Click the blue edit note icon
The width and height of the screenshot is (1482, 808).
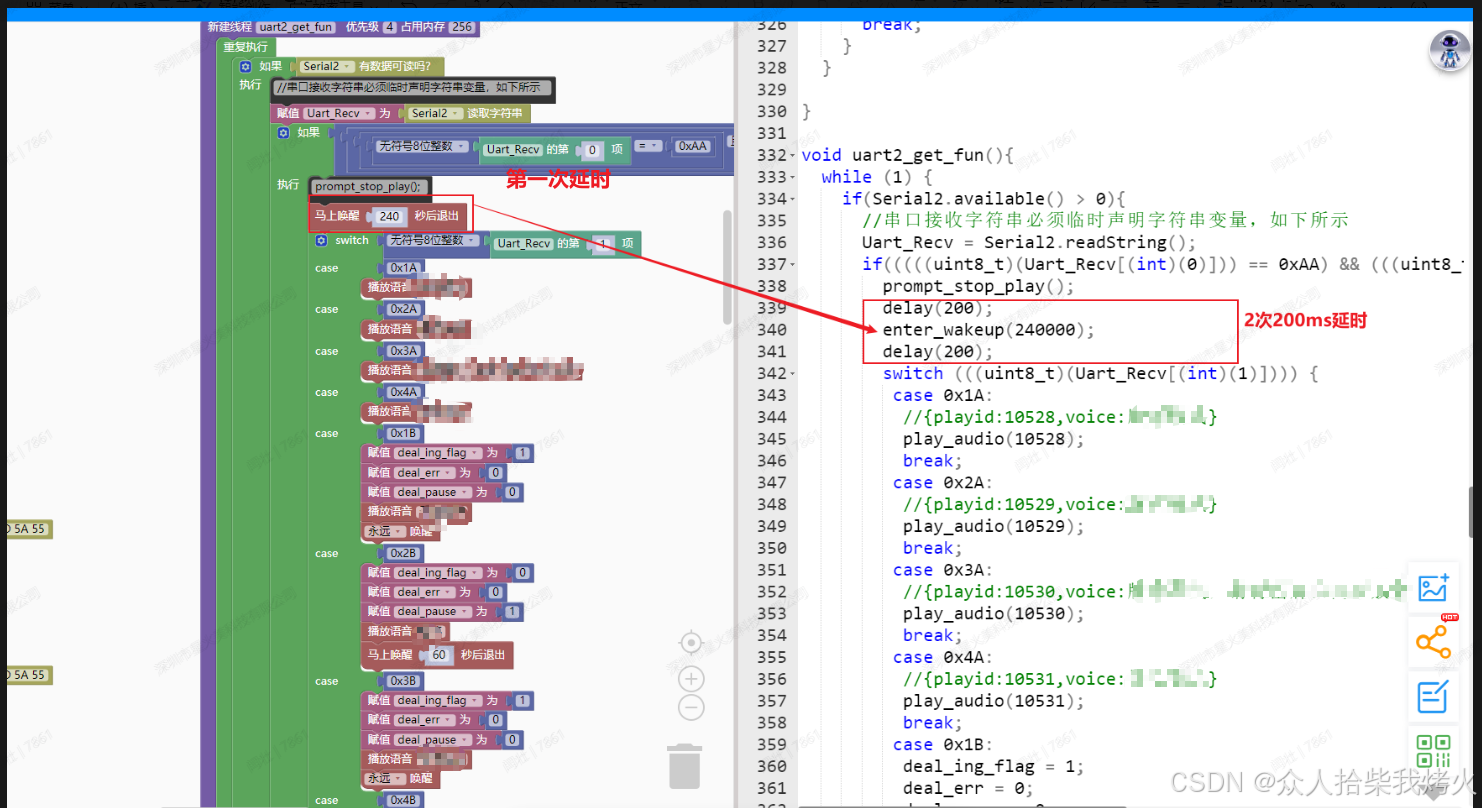click(x=1434, y=696)
